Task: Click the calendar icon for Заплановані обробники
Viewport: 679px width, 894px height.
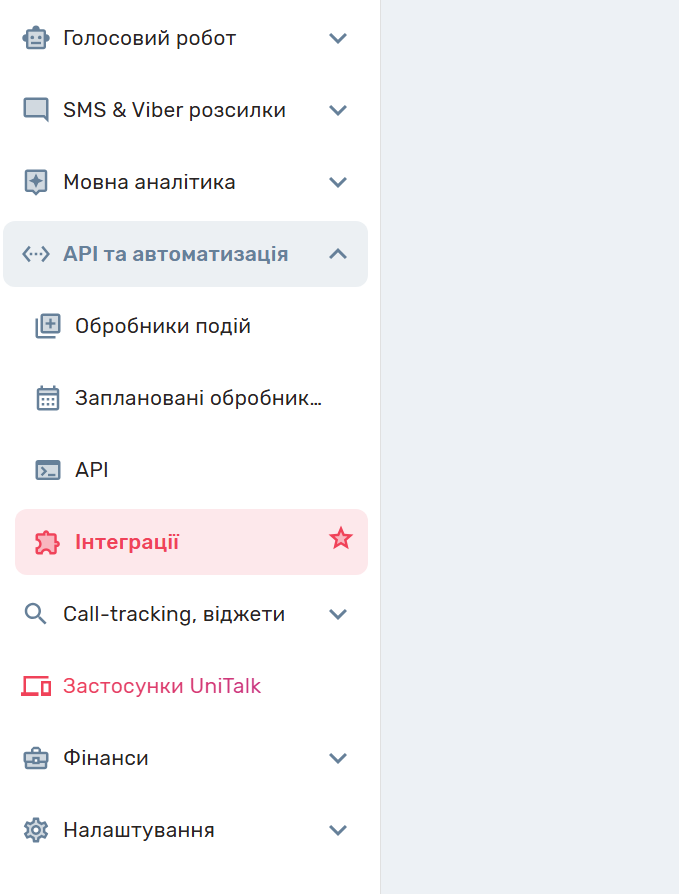Action: [x=48, y=399]
